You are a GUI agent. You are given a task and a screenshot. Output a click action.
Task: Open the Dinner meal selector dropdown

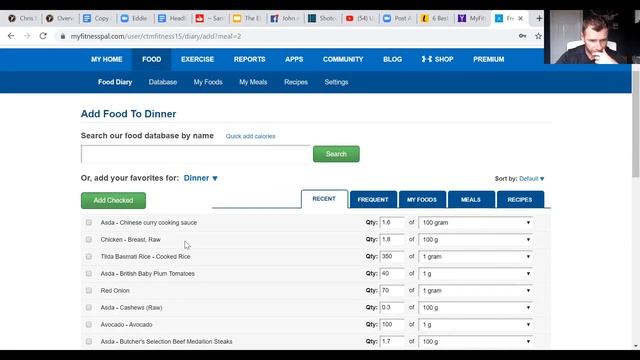[200, 178]
